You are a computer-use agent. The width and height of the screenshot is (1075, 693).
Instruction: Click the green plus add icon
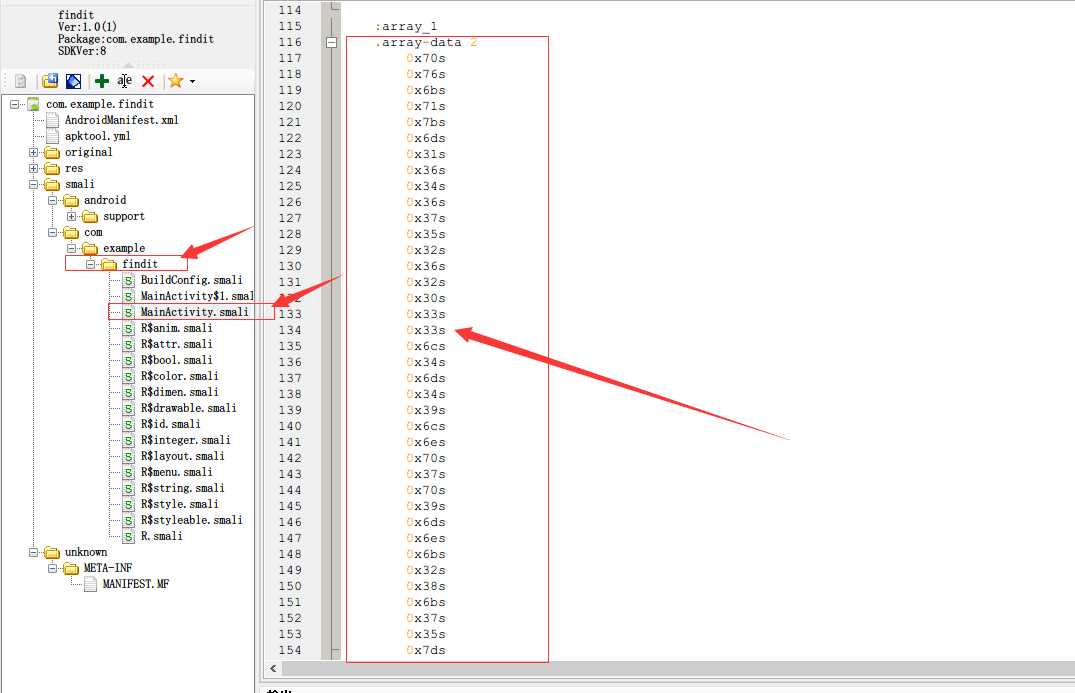tap(102, 81)
